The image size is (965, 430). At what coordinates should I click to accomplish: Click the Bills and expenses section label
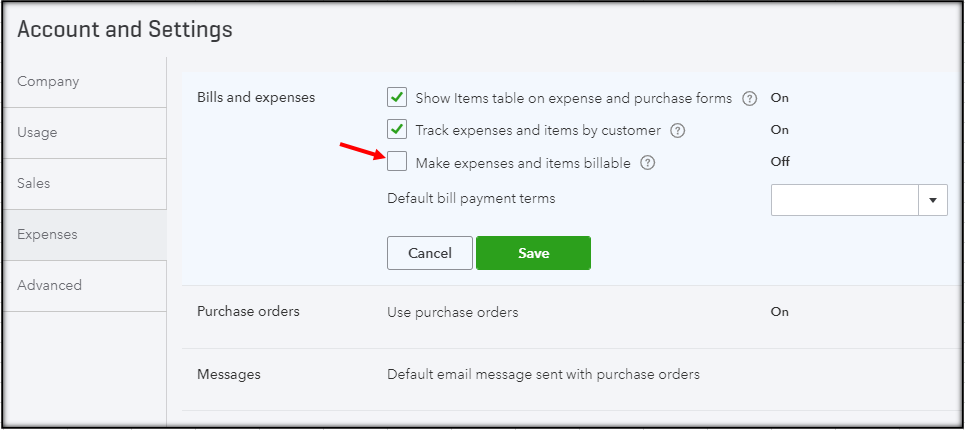coord(255,98)
